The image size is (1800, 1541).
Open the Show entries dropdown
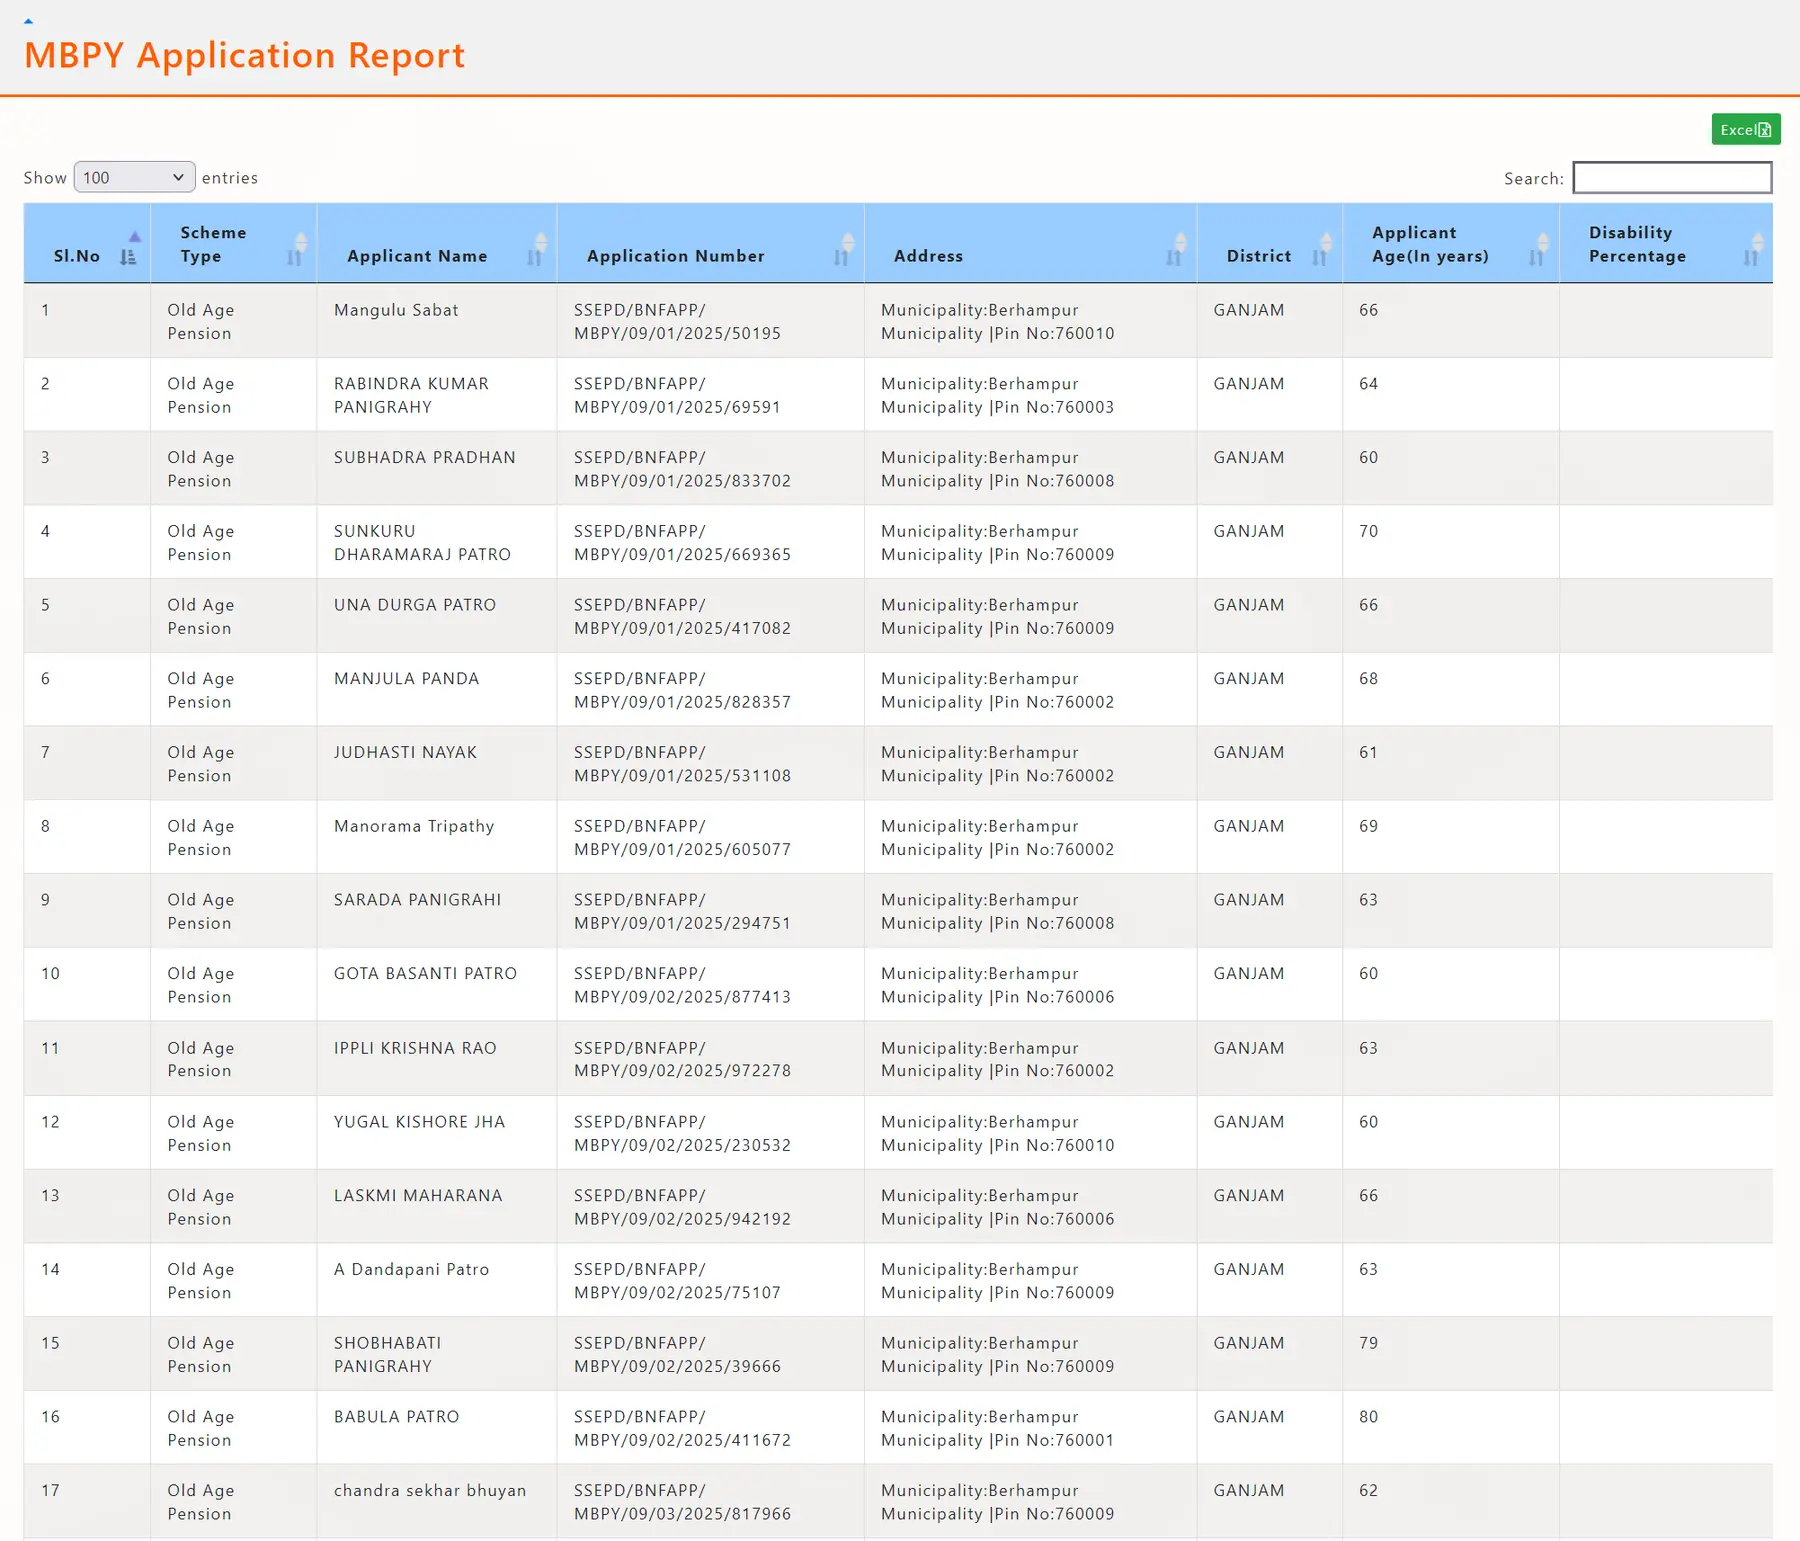[x=133, y=177]
